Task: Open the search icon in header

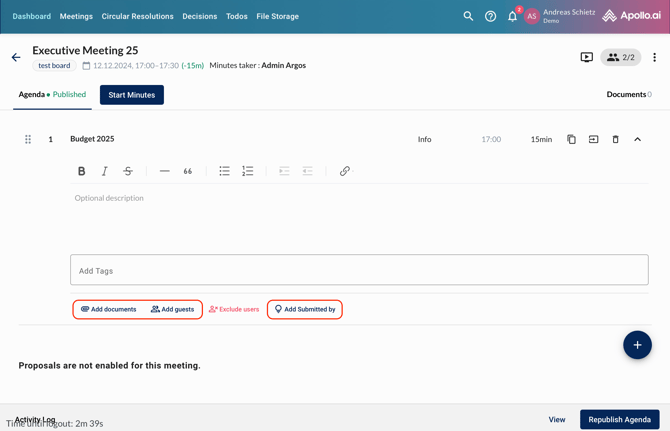Action: (x=468, y=16)
